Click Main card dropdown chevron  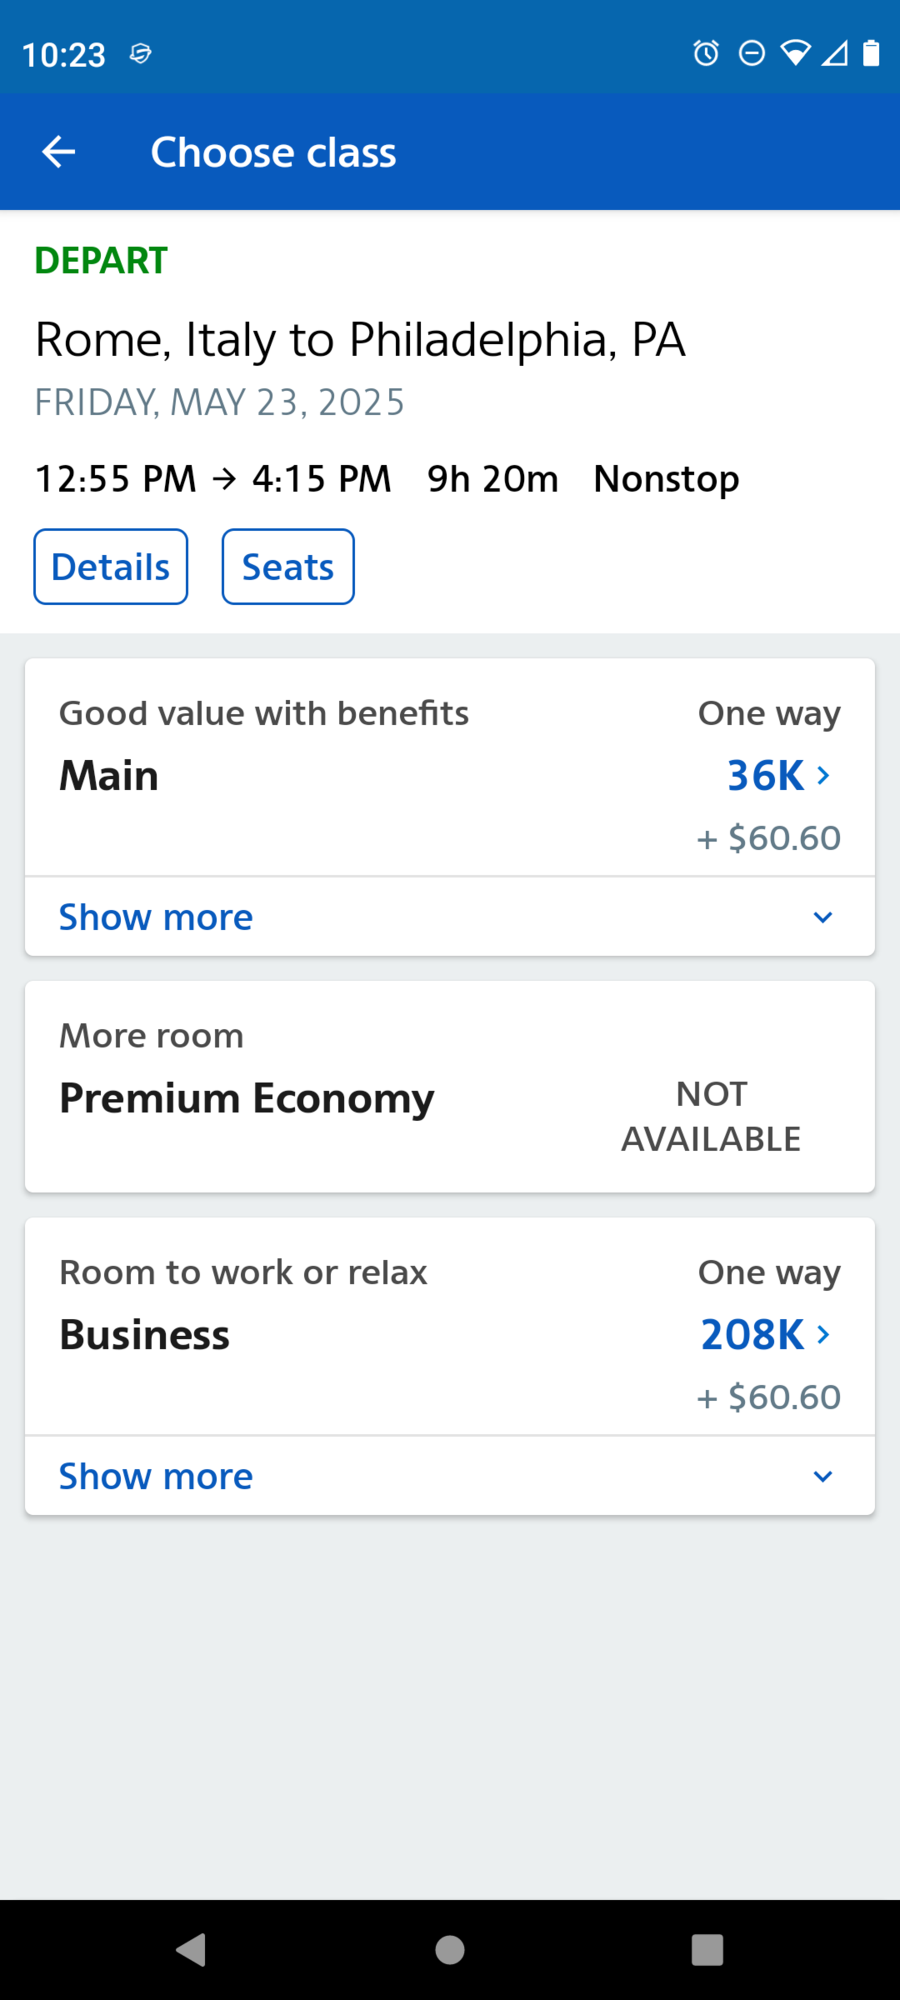tap(823, 917)
